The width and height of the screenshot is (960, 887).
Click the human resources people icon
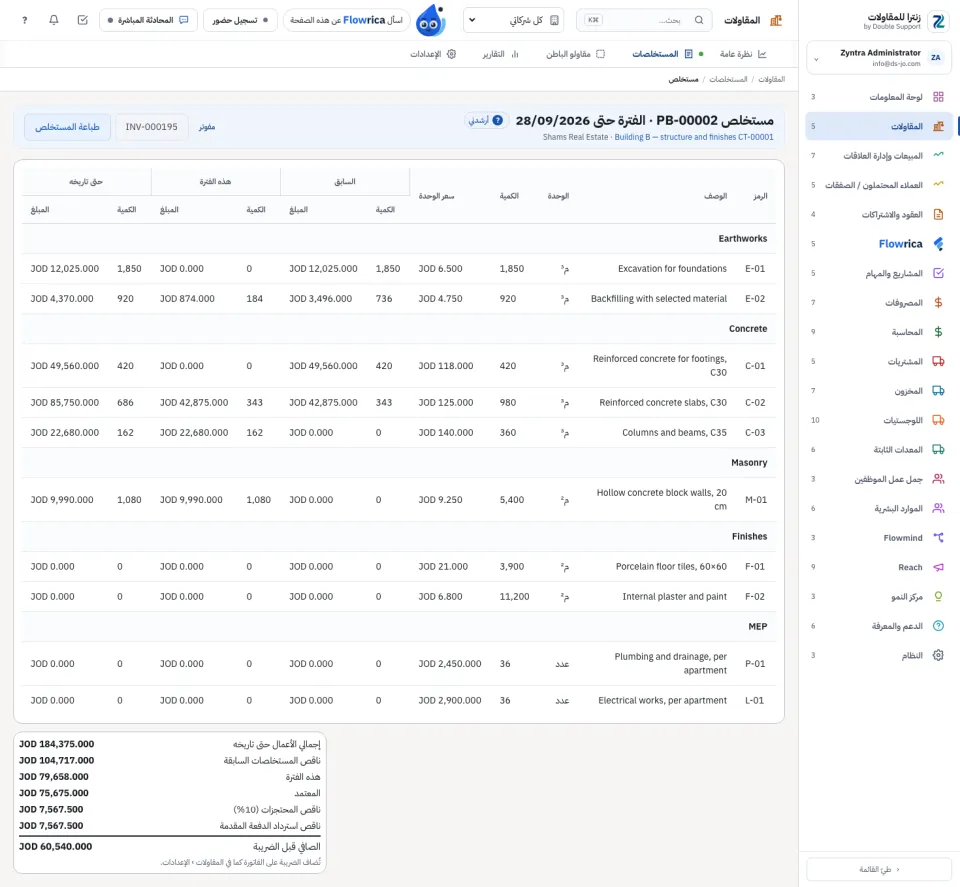pos(938,508)
